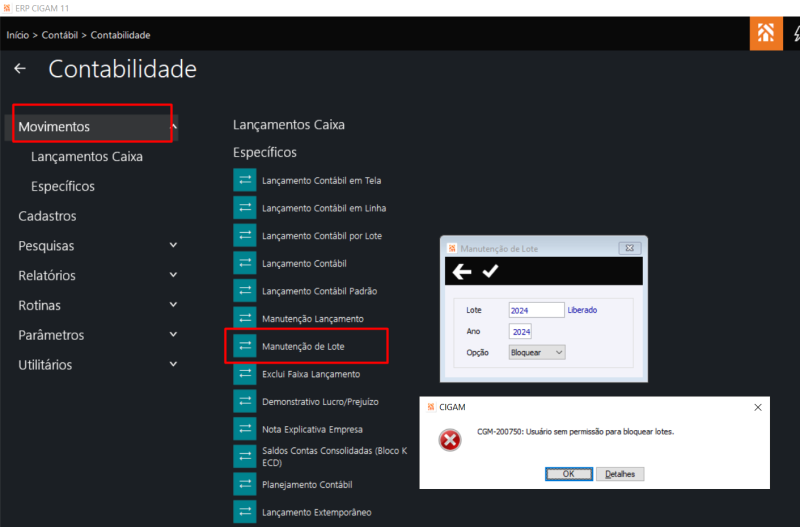Select Rotinas menu item

[x=39, y=305]
